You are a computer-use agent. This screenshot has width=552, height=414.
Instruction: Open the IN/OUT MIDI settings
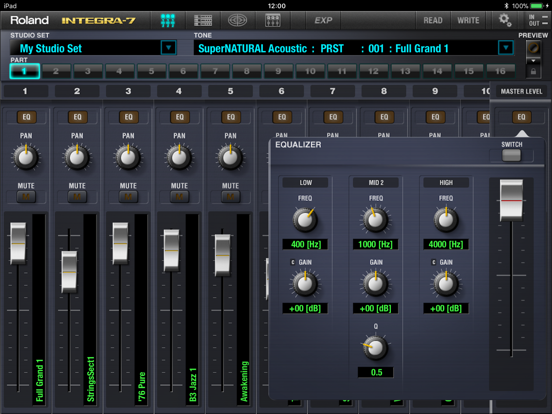pyautogui.click(x=538, y=20)
